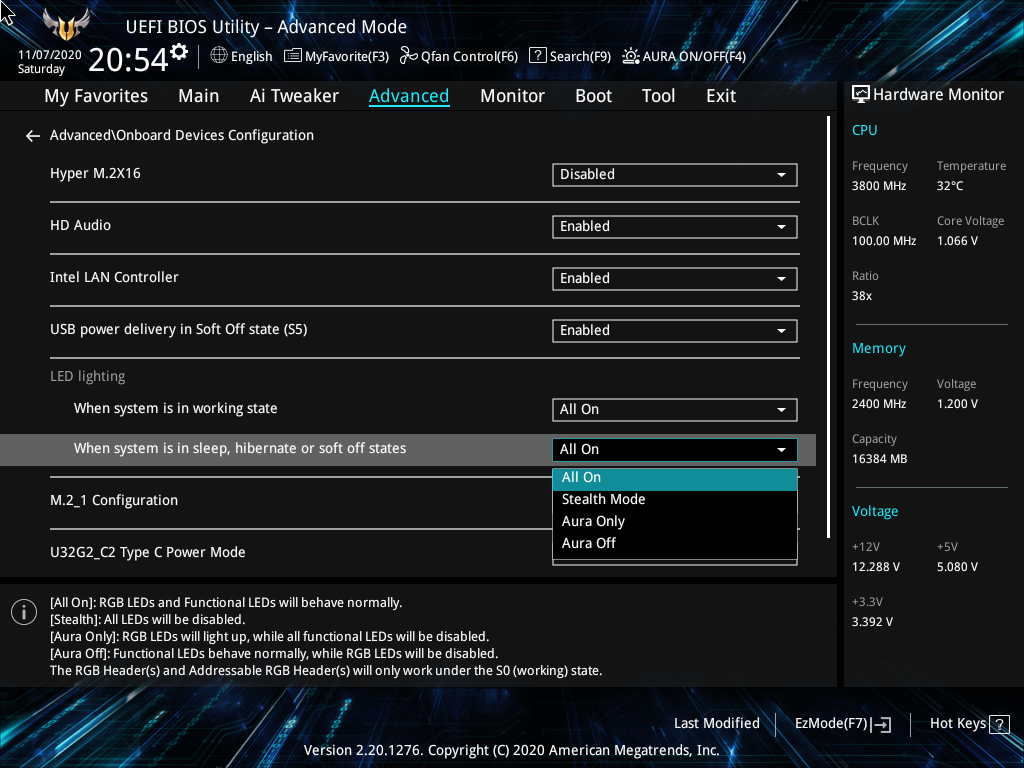This screenshot has width=1024, height=768.
Task: Click the back arrow beside the breadcrumb
Action: 33,136
